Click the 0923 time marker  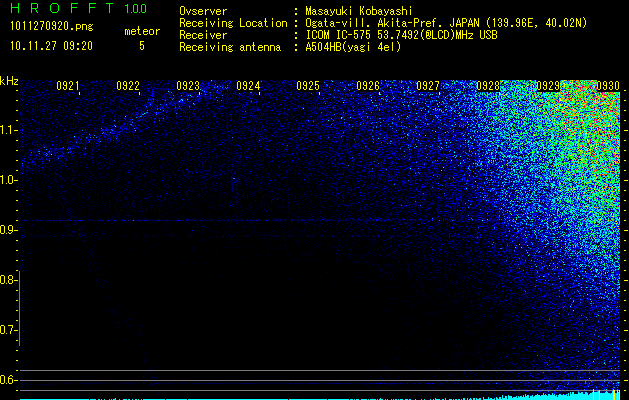click(x=188, y=85)
